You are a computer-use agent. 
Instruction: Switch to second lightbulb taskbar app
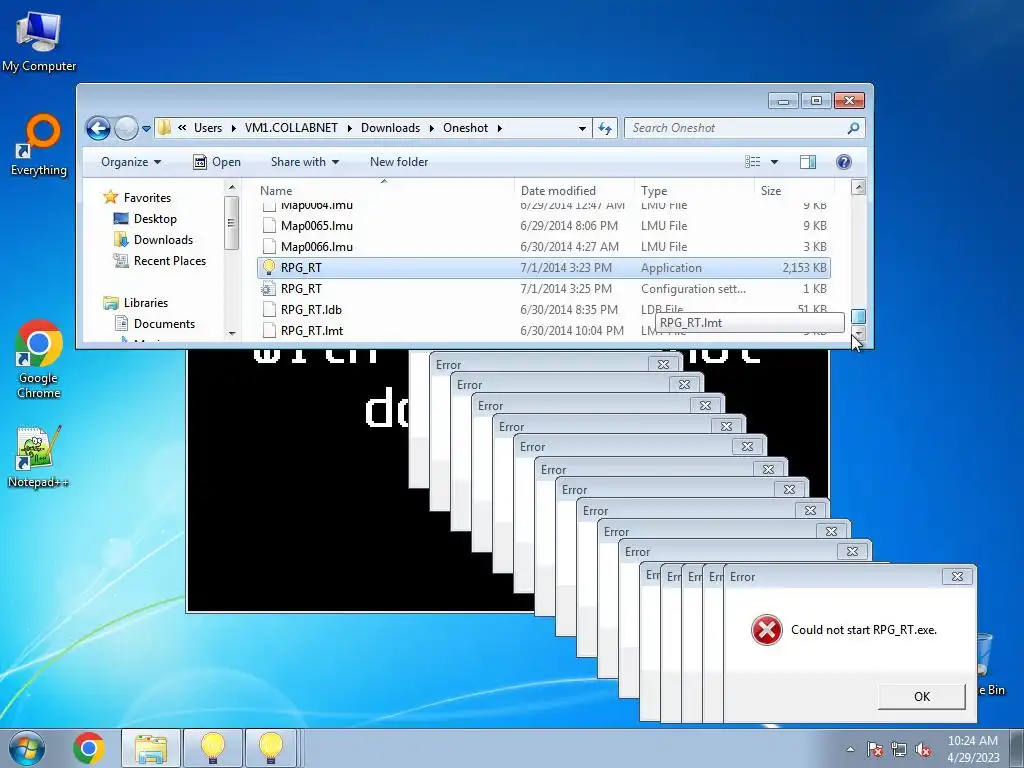[x=270, y=748]
